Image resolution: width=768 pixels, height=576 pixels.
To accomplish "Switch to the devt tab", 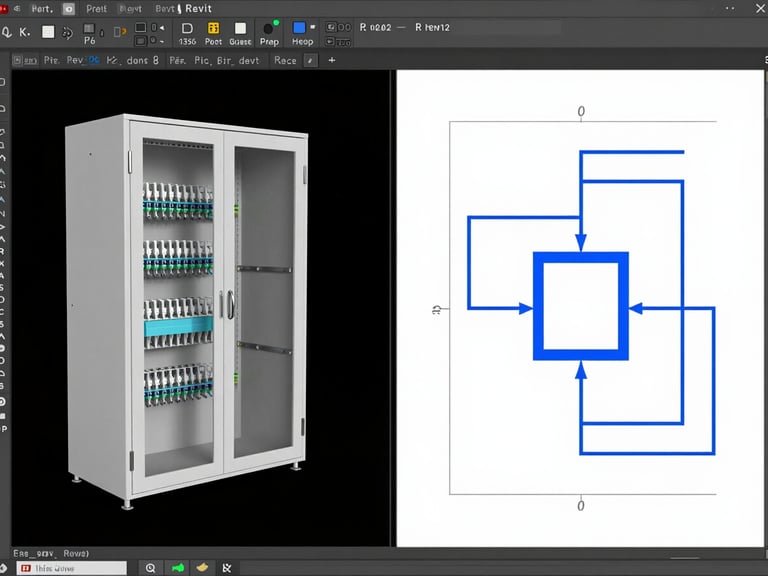I will coord(249,61).
